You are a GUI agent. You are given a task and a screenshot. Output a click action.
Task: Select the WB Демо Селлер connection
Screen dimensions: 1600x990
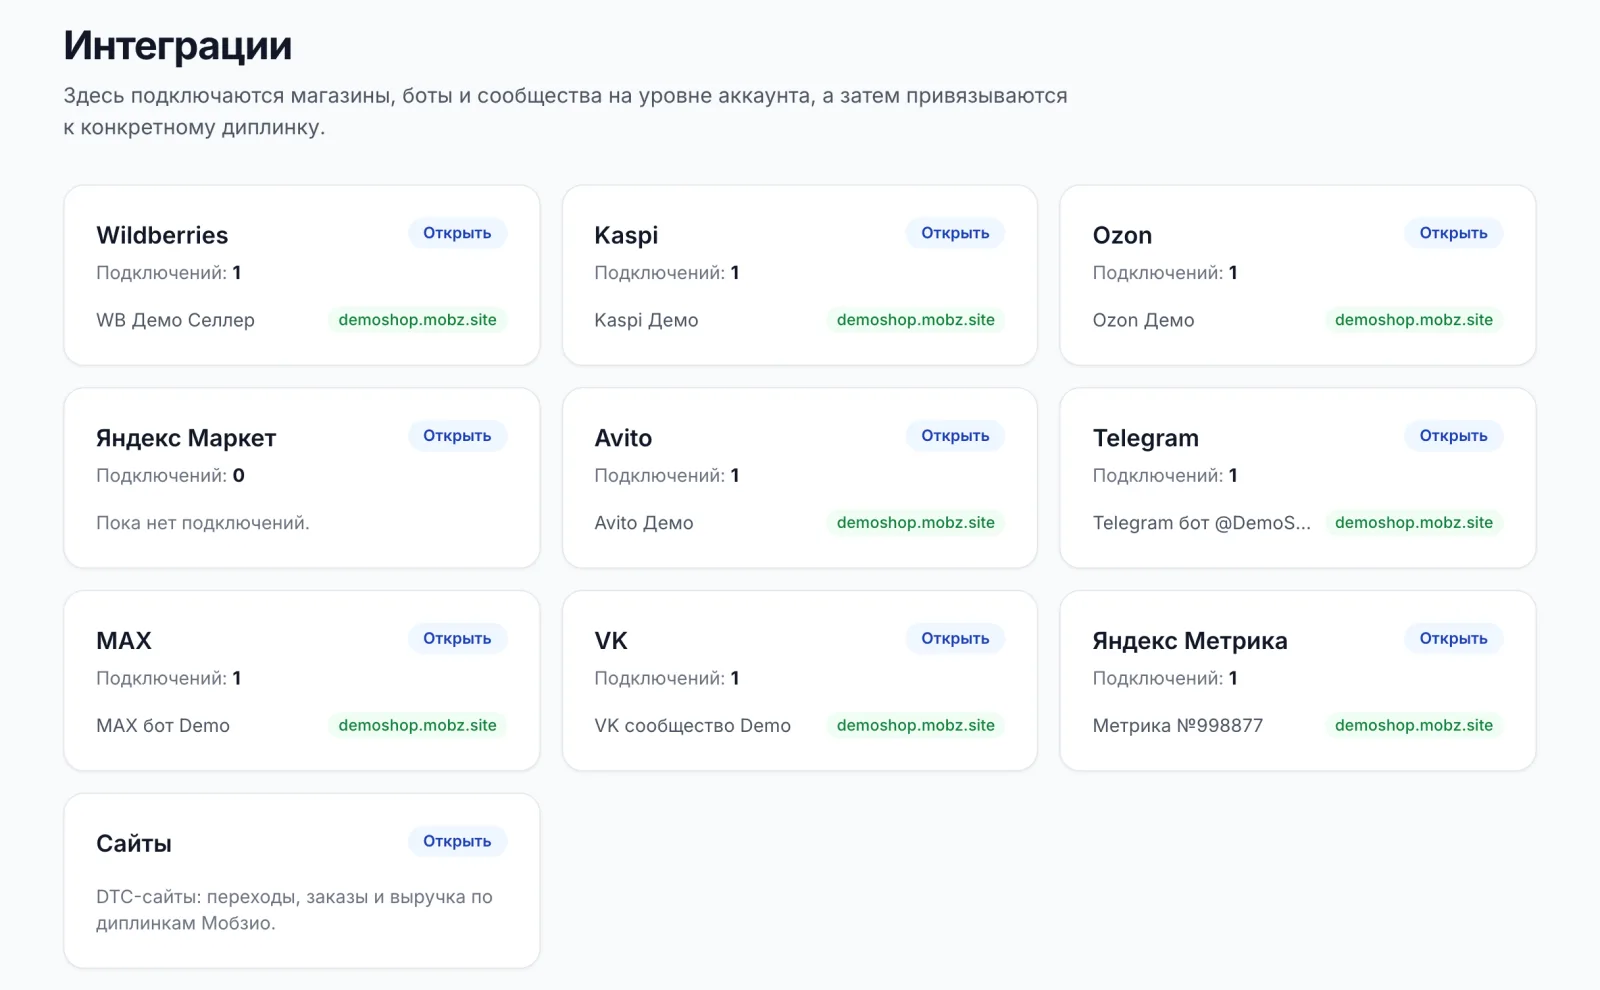[x=175, y=321]
